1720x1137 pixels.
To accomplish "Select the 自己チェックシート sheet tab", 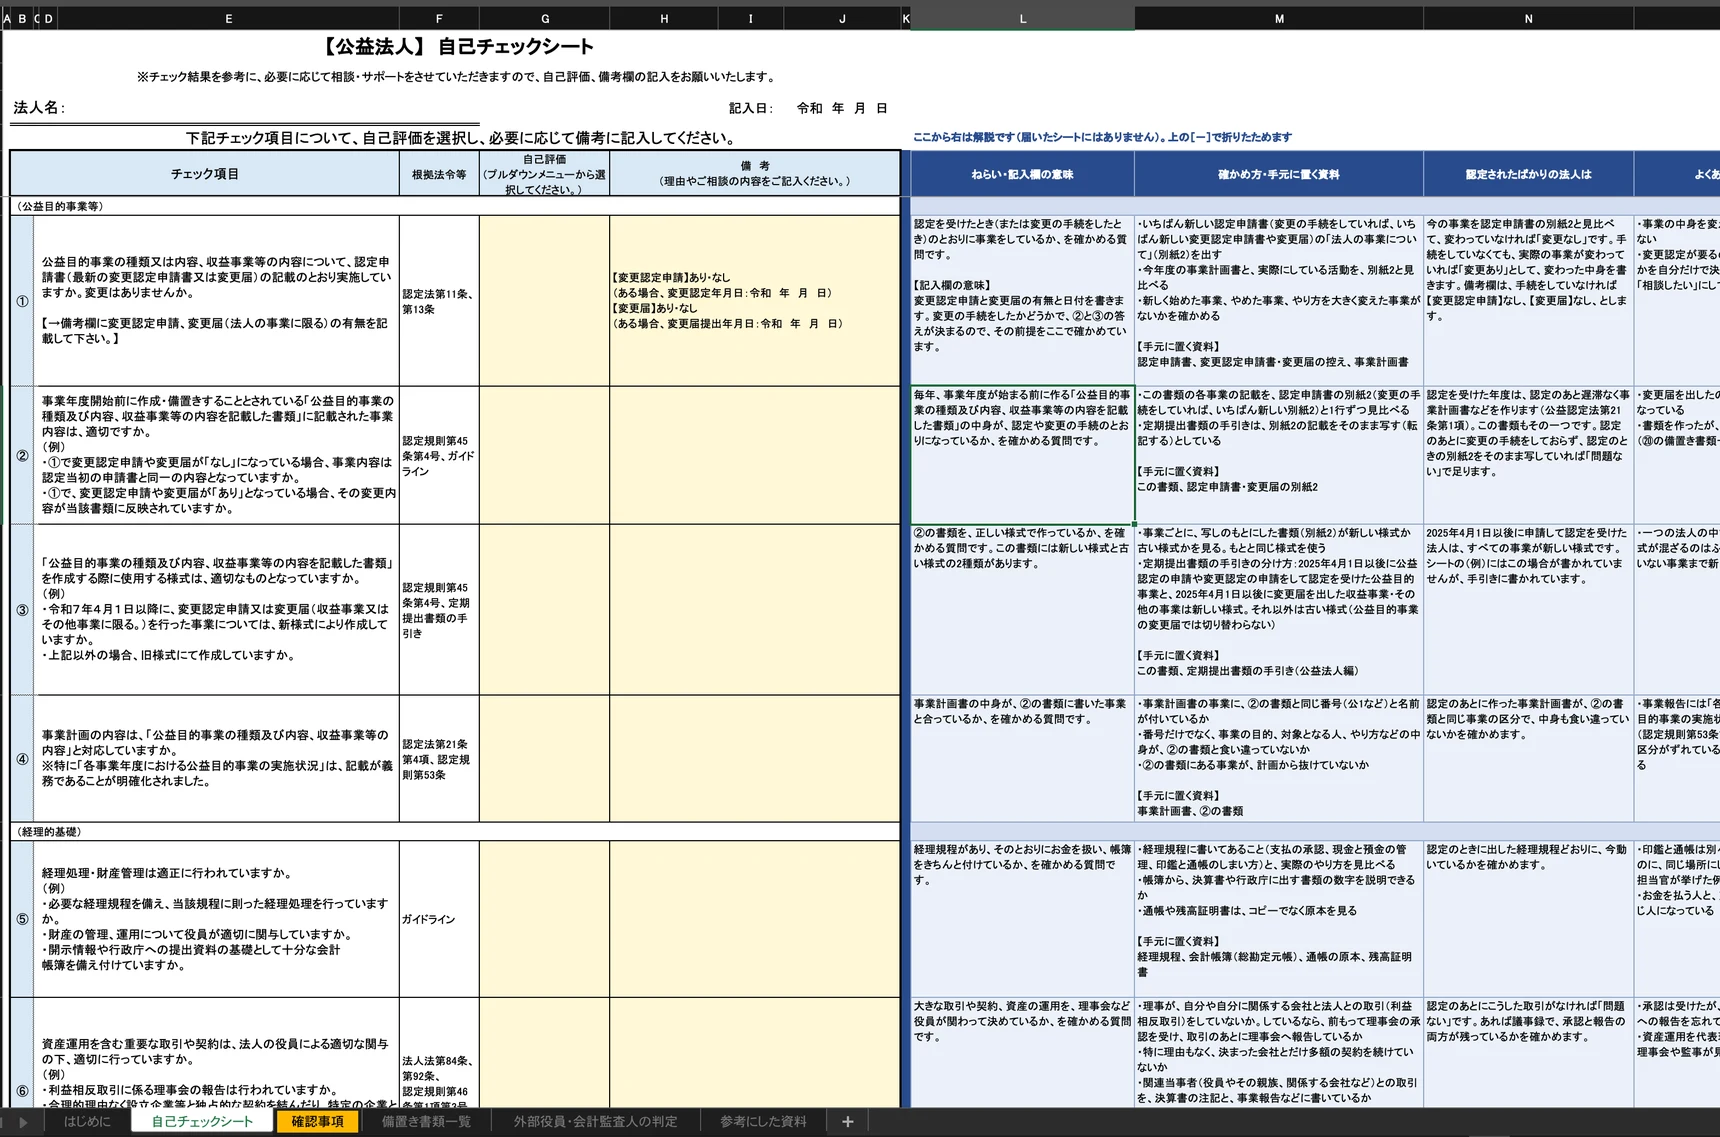I will click(x=202, y=1122).
